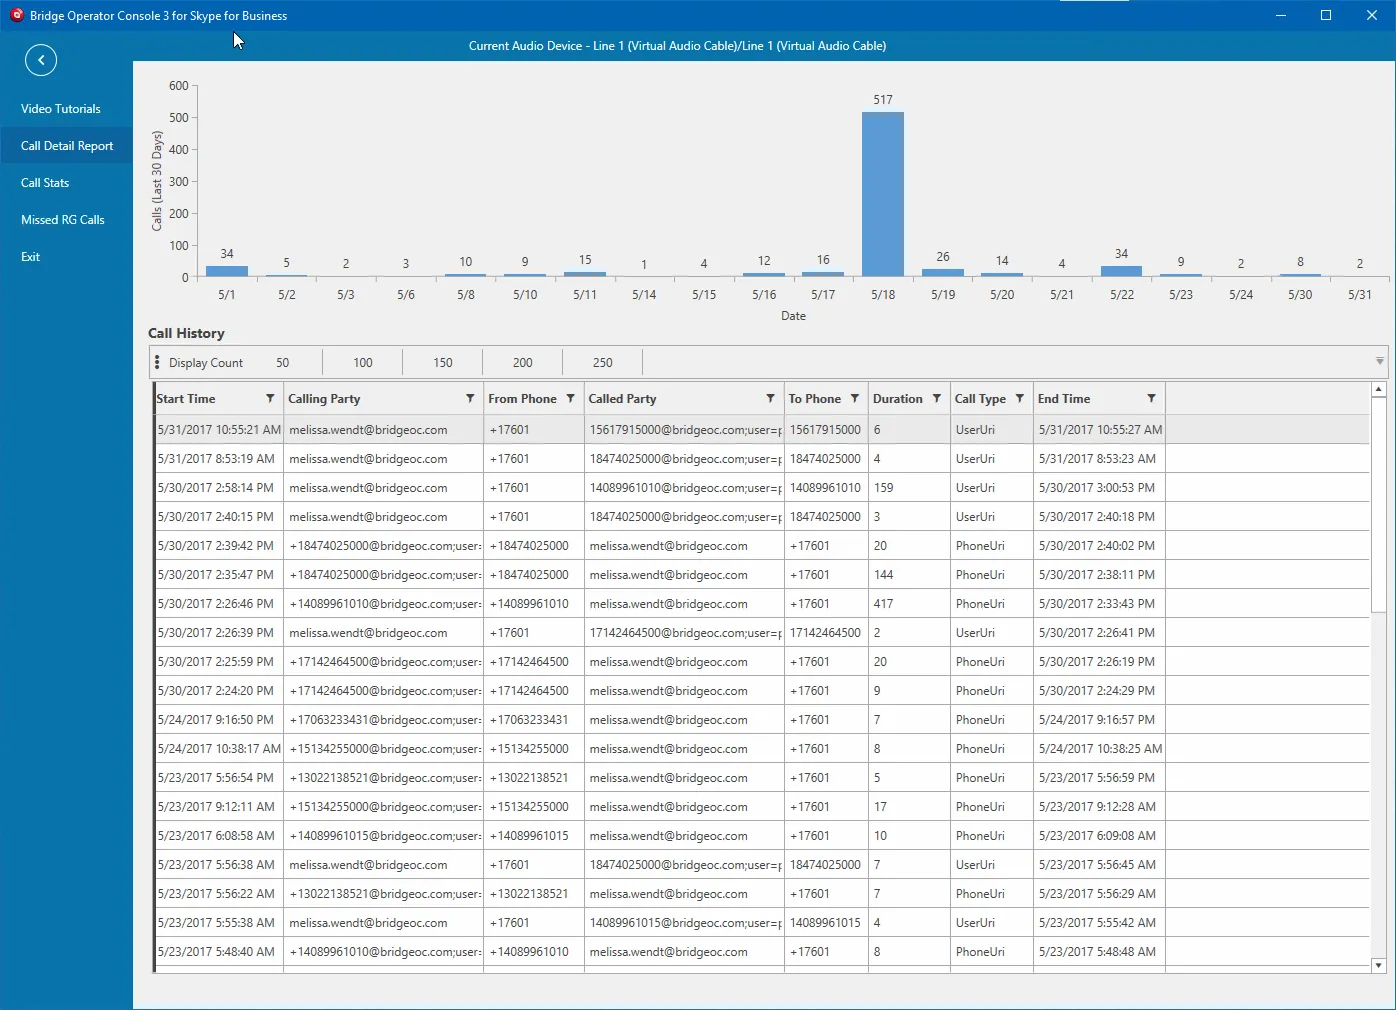Open the Call Type filter funnel

1020,398
